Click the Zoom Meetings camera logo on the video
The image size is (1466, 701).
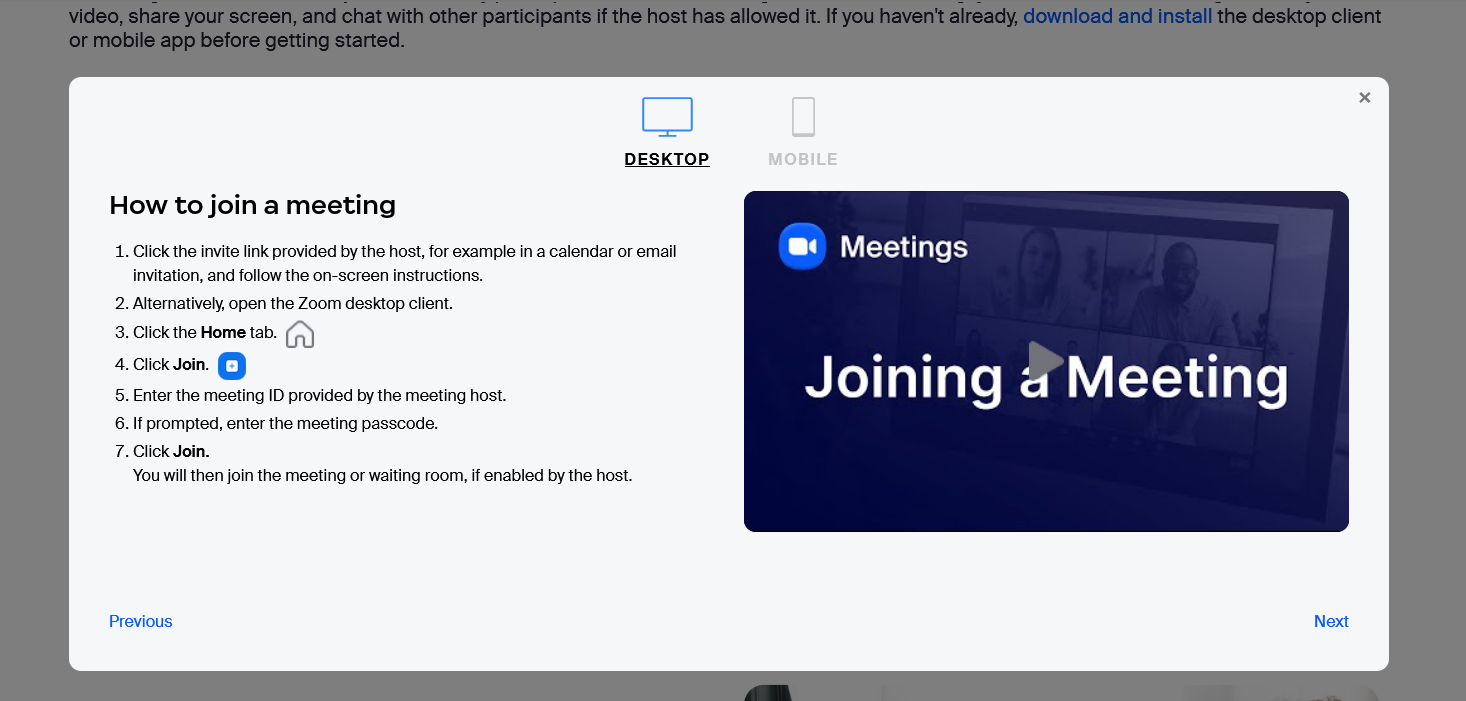[x=800, y=245]
